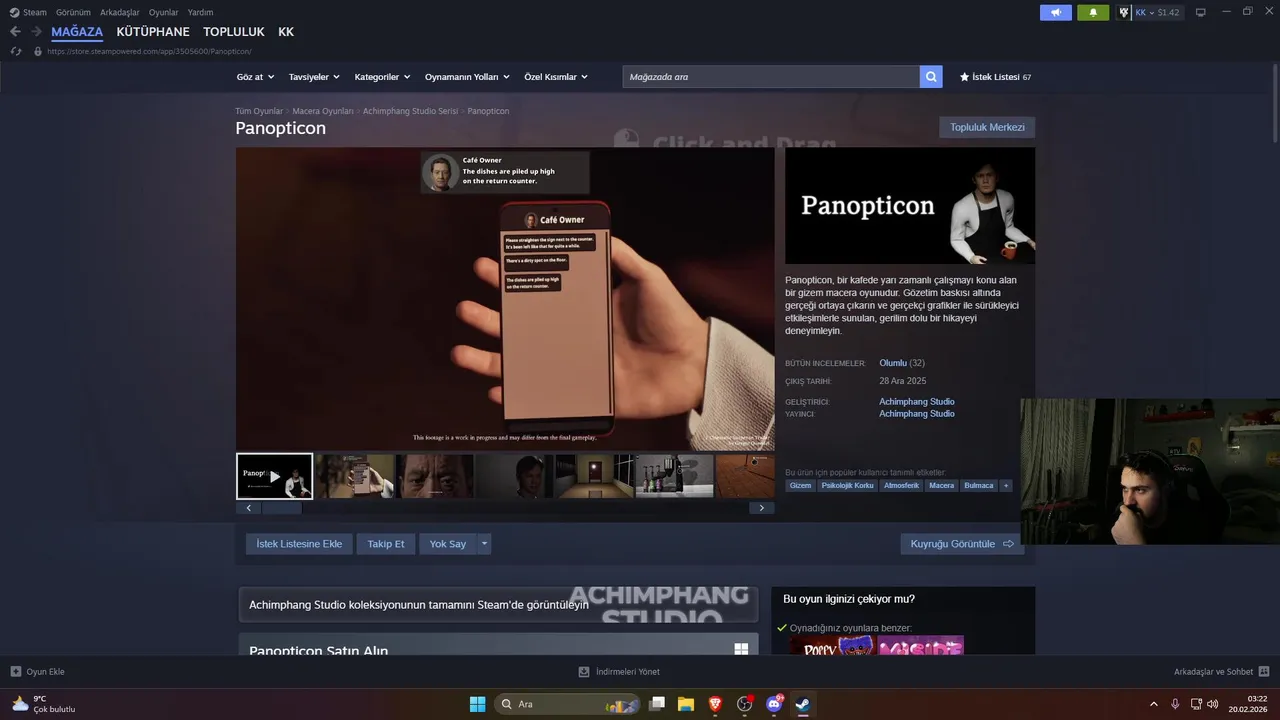Click the Steam taskbar icon
Image resolution: width=1280 pixels, height=720 pixels.
pos(803,704)
